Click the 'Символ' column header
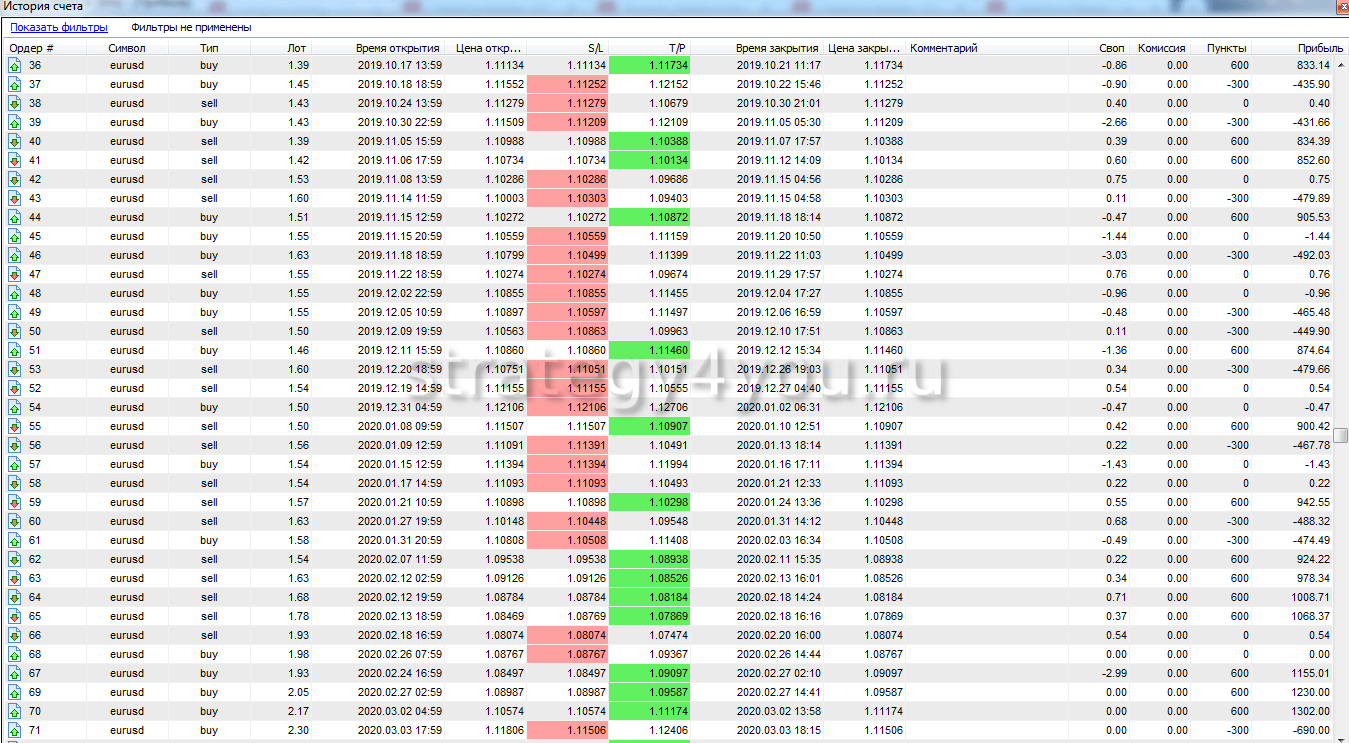The image size is (1349, 743). point(127,48)
